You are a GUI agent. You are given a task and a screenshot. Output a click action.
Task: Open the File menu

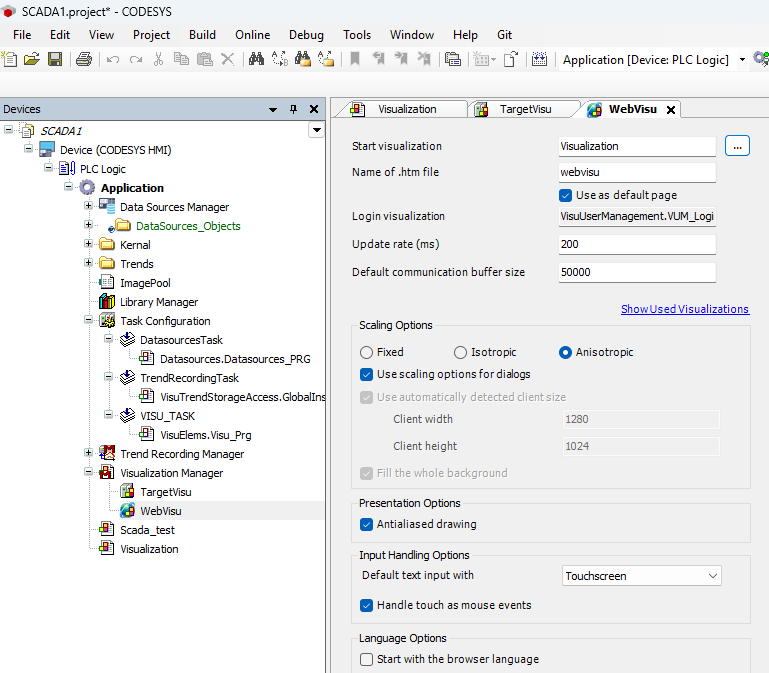[22, 35]
